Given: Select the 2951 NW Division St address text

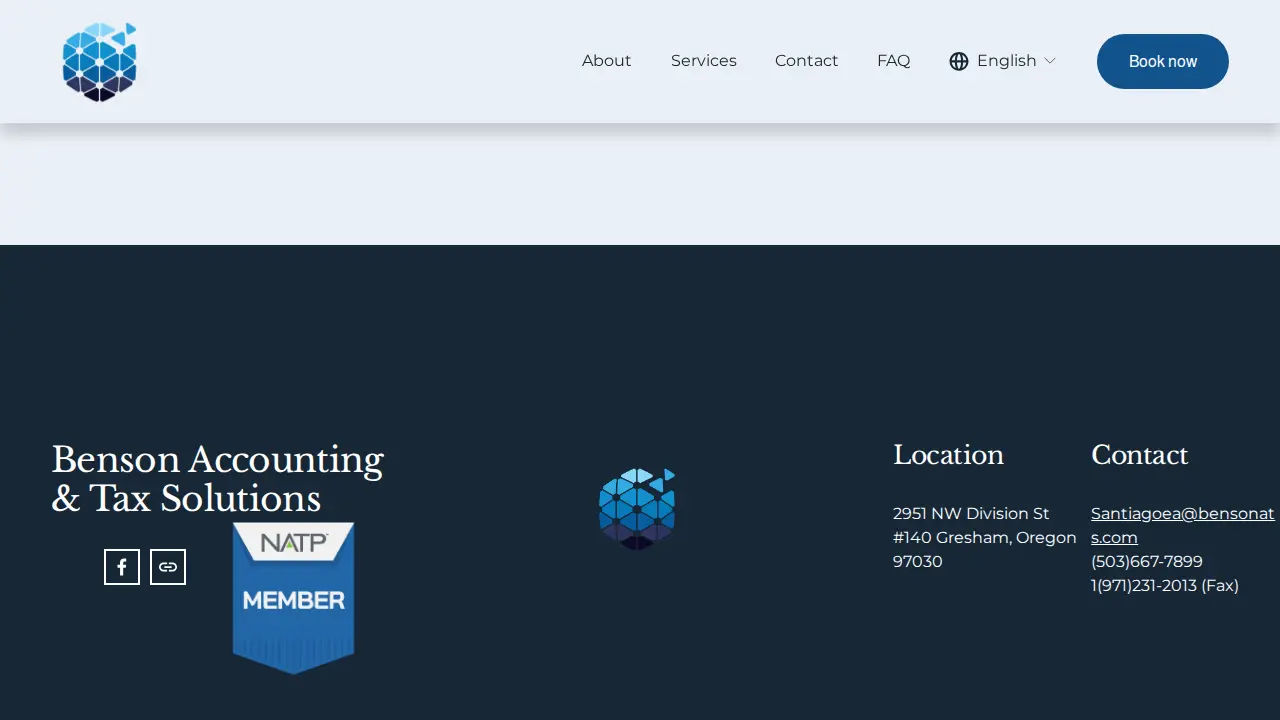Looking at the screenshot, I should (x=971, y=513).
